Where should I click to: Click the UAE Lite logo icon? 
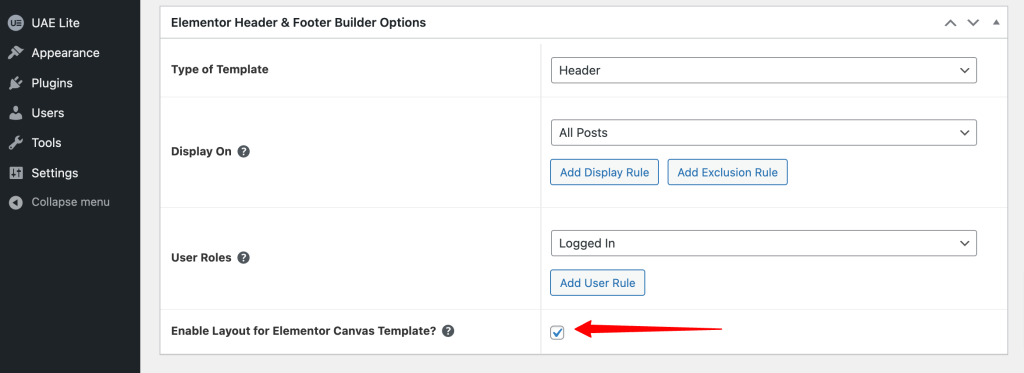[15, 23]
